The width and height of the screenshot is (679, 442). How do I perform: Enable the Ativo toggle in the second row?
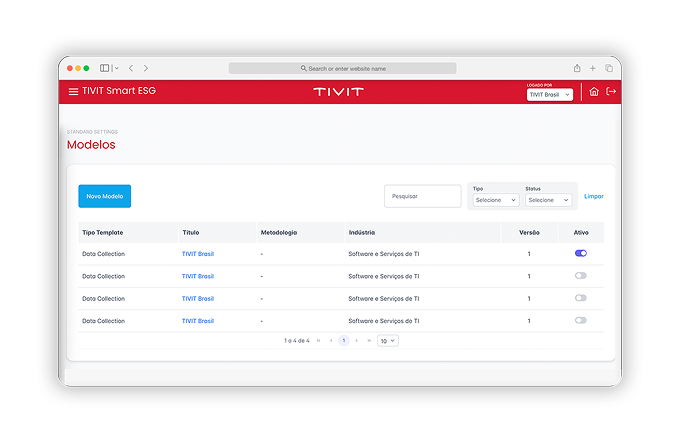pos(581,275)
